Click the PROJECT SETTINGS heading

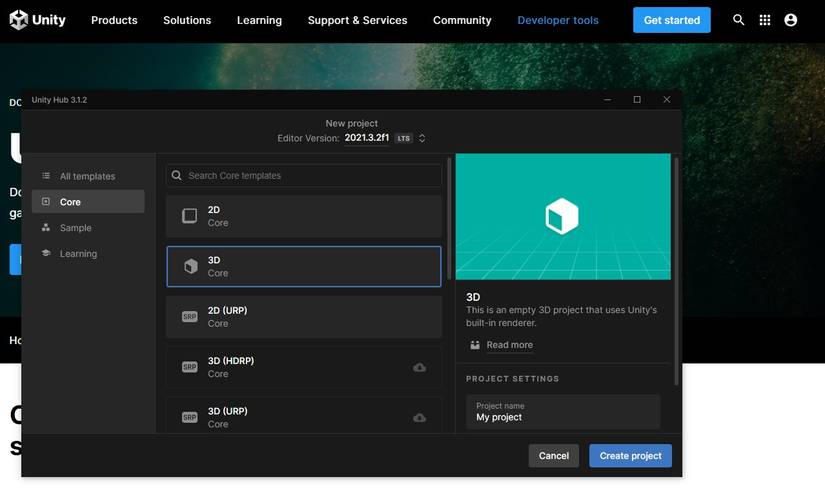[x=512, y=379]
